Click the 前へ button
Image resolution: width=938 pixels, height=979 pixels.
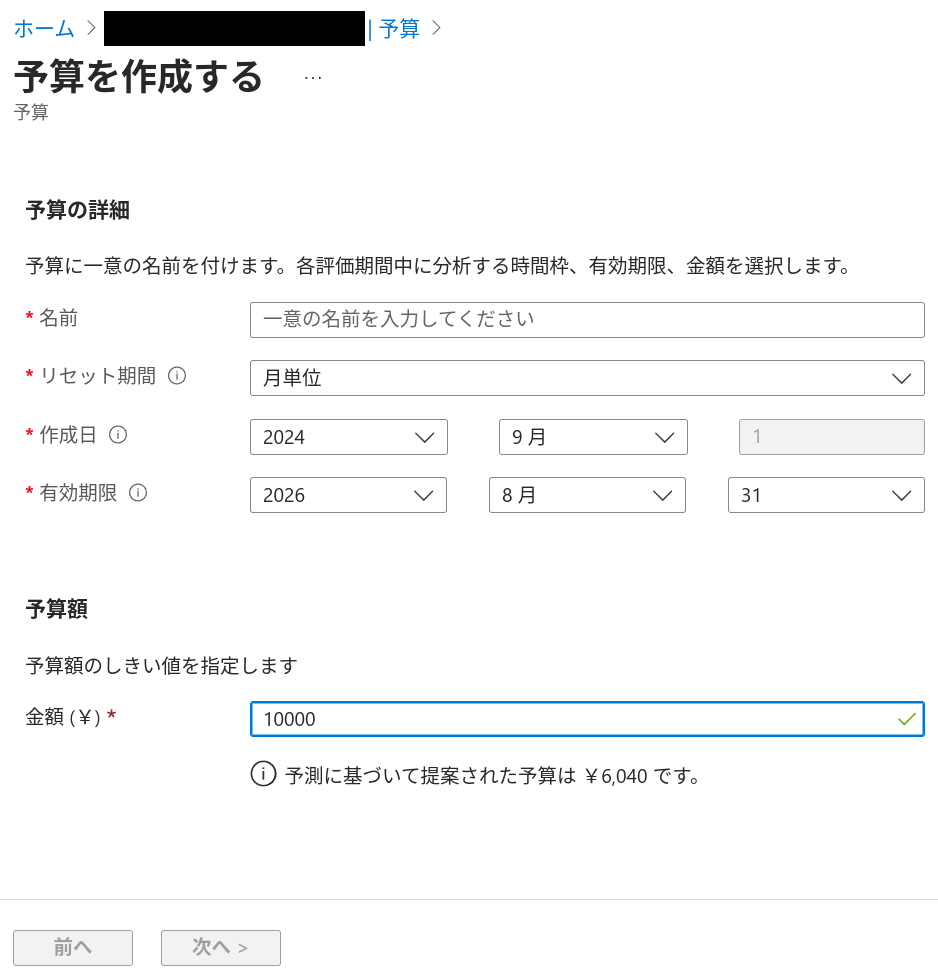(x=73, y=948)
